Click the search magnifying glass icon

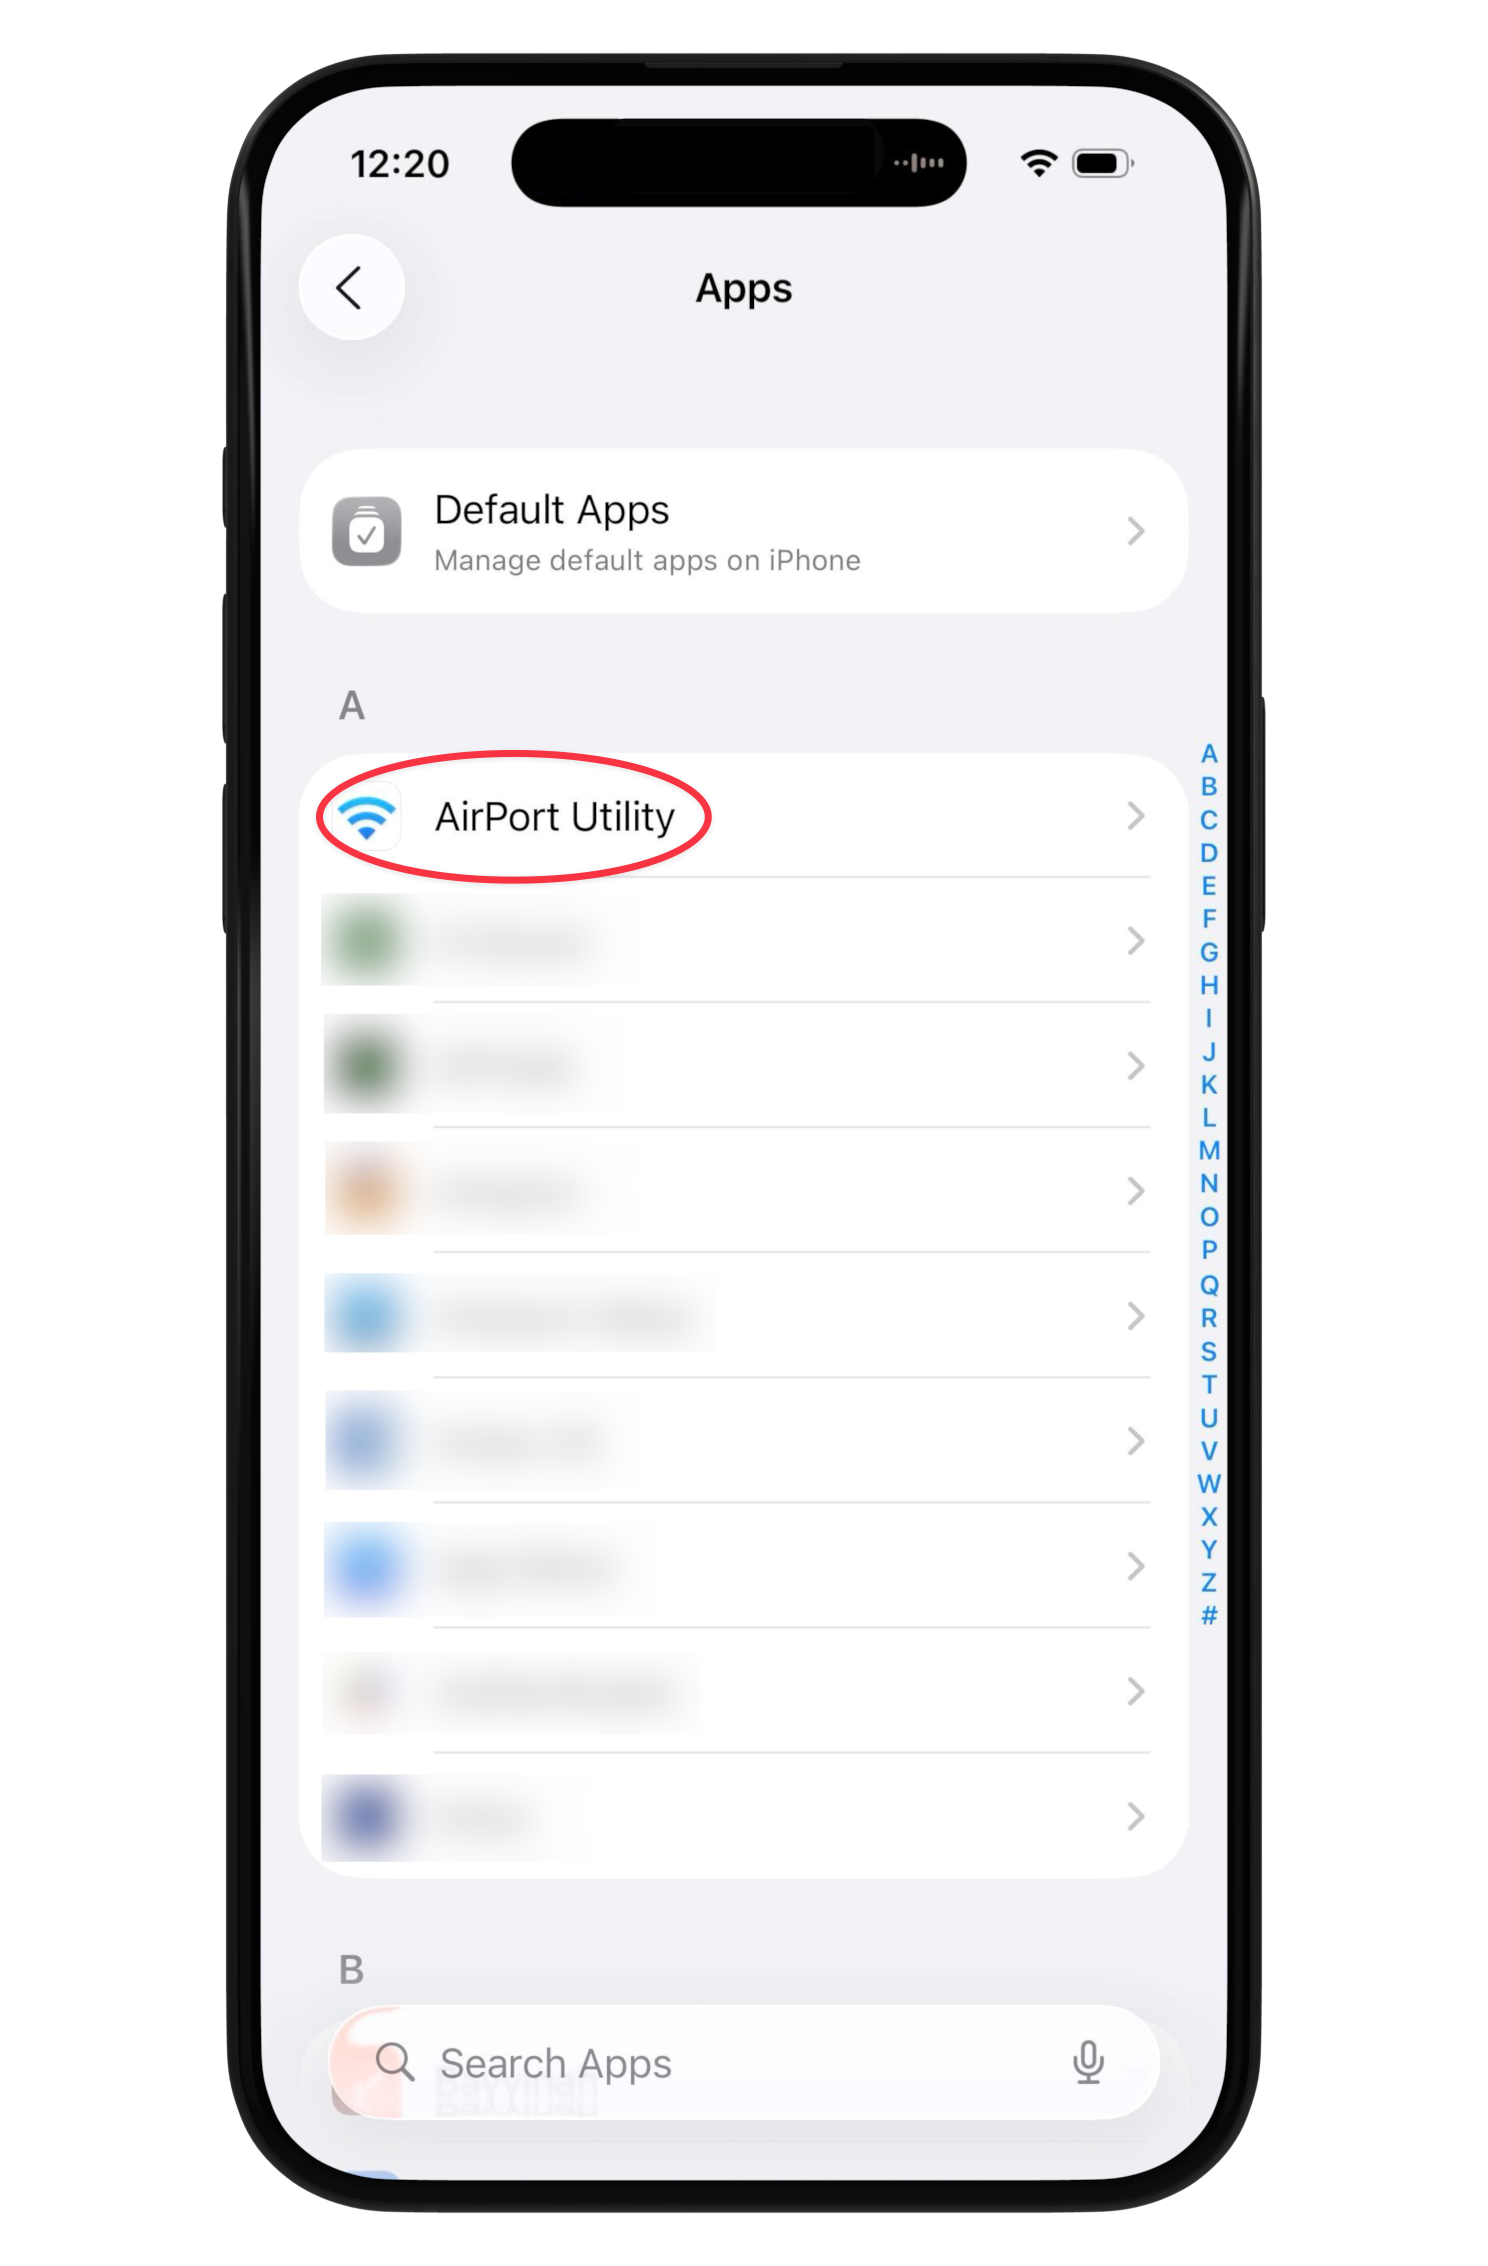point(394,2061)
